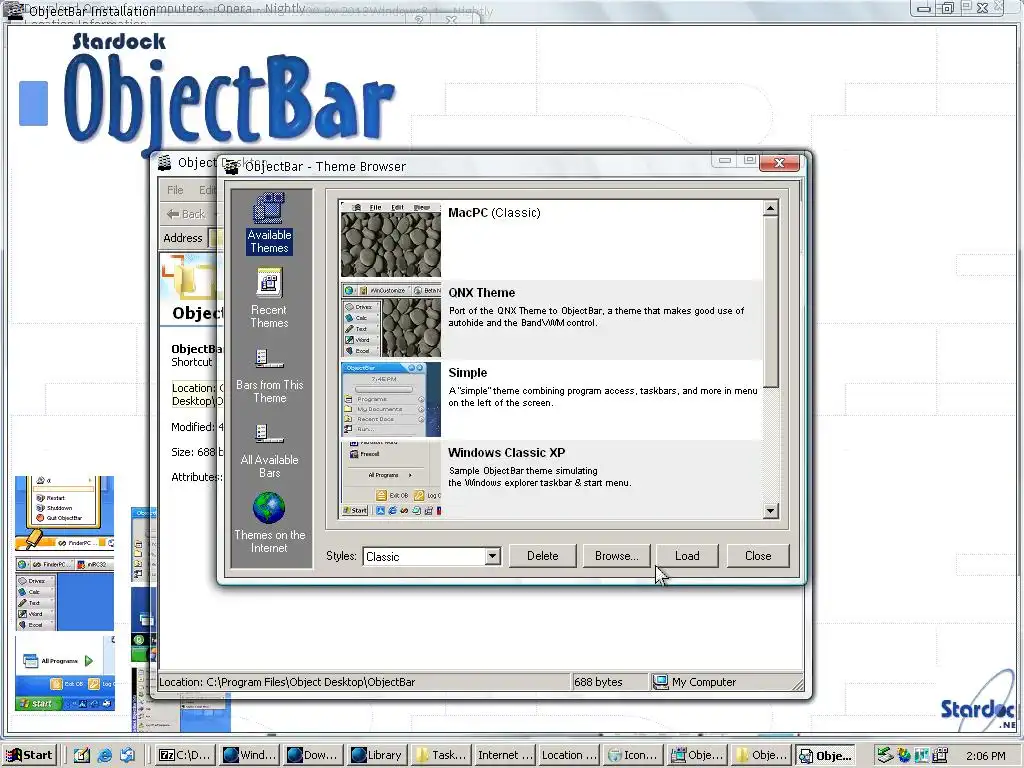
Task: Open Themes on the Internet globe
Action: pos(269,522)
